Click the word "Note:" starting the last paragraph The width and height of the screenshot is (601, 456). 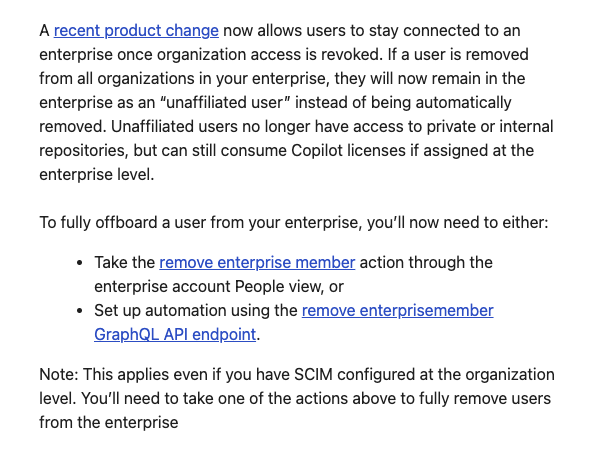click(x=61, y=375)
